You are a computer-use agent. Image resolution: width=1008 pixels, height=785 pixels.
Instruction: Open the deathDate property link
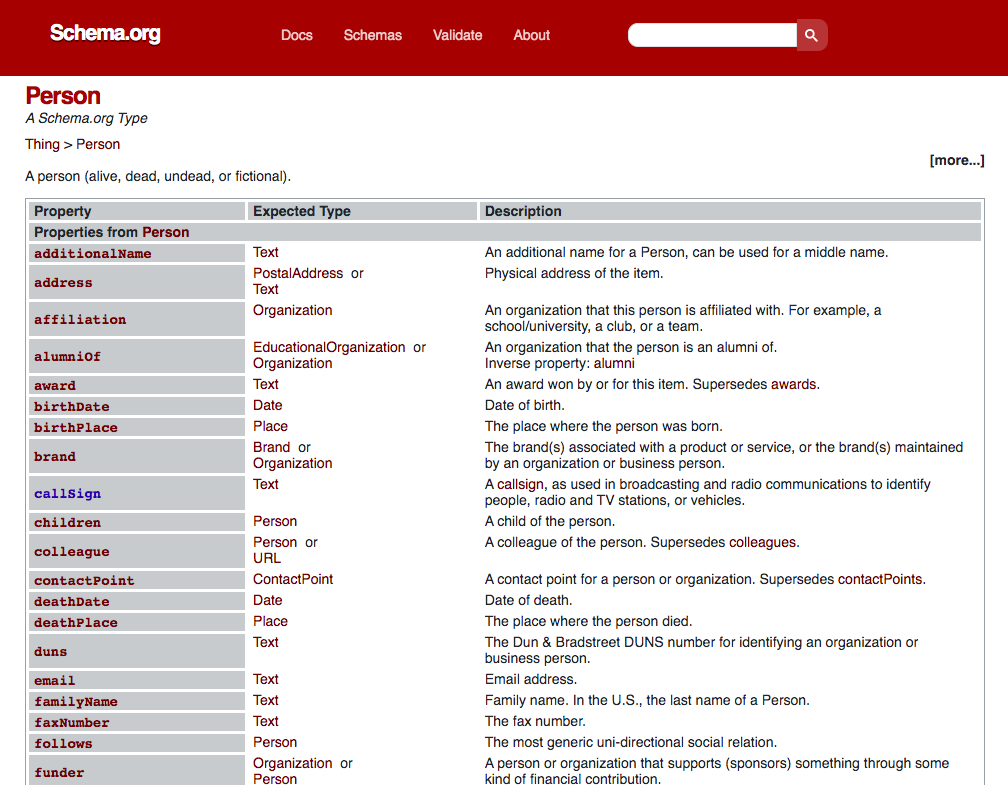[71, 602]
